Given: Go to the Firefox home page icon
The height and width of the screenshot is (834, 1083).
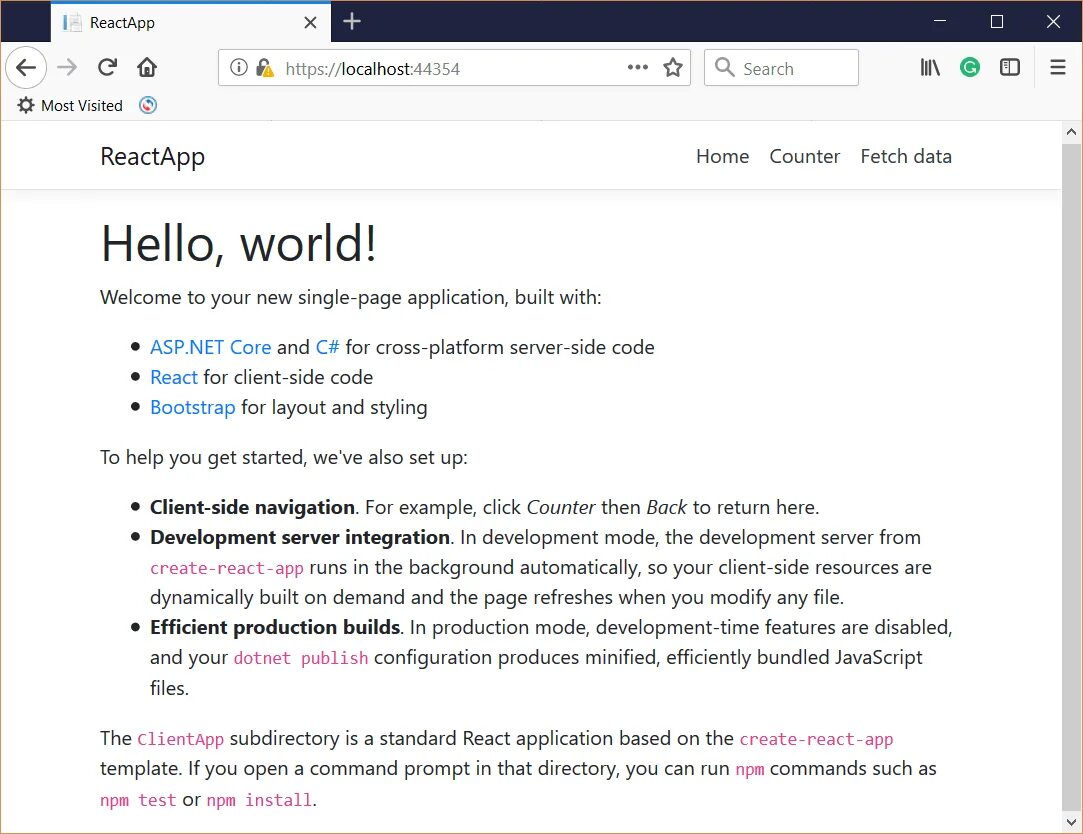Looking at the screenshot, I should [147, 68].
